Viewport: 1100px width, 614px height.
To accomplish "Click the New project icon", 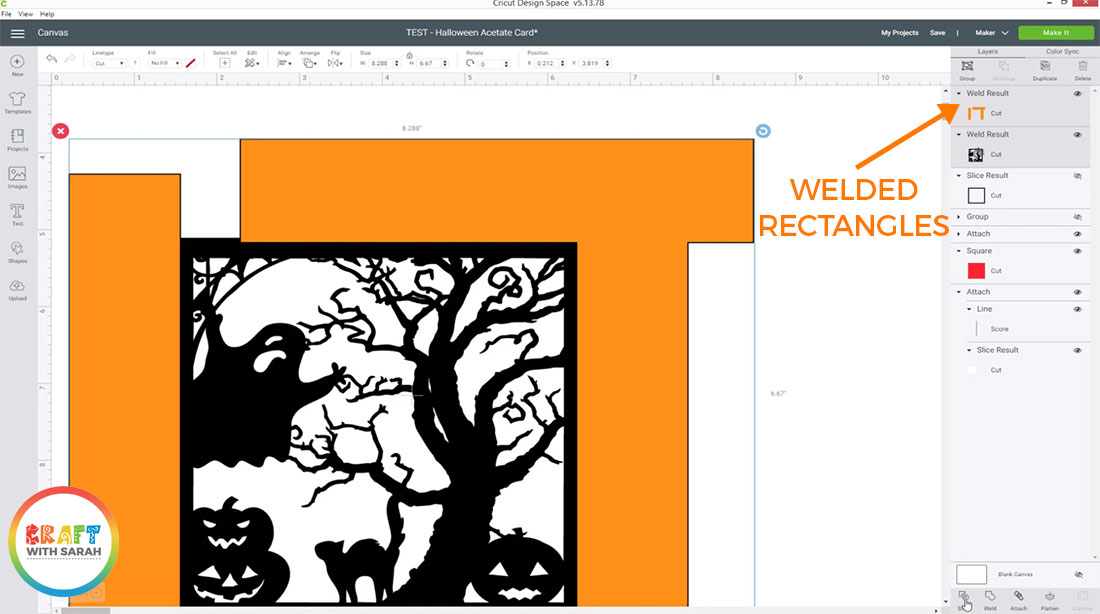I will (x=18, y=62).
